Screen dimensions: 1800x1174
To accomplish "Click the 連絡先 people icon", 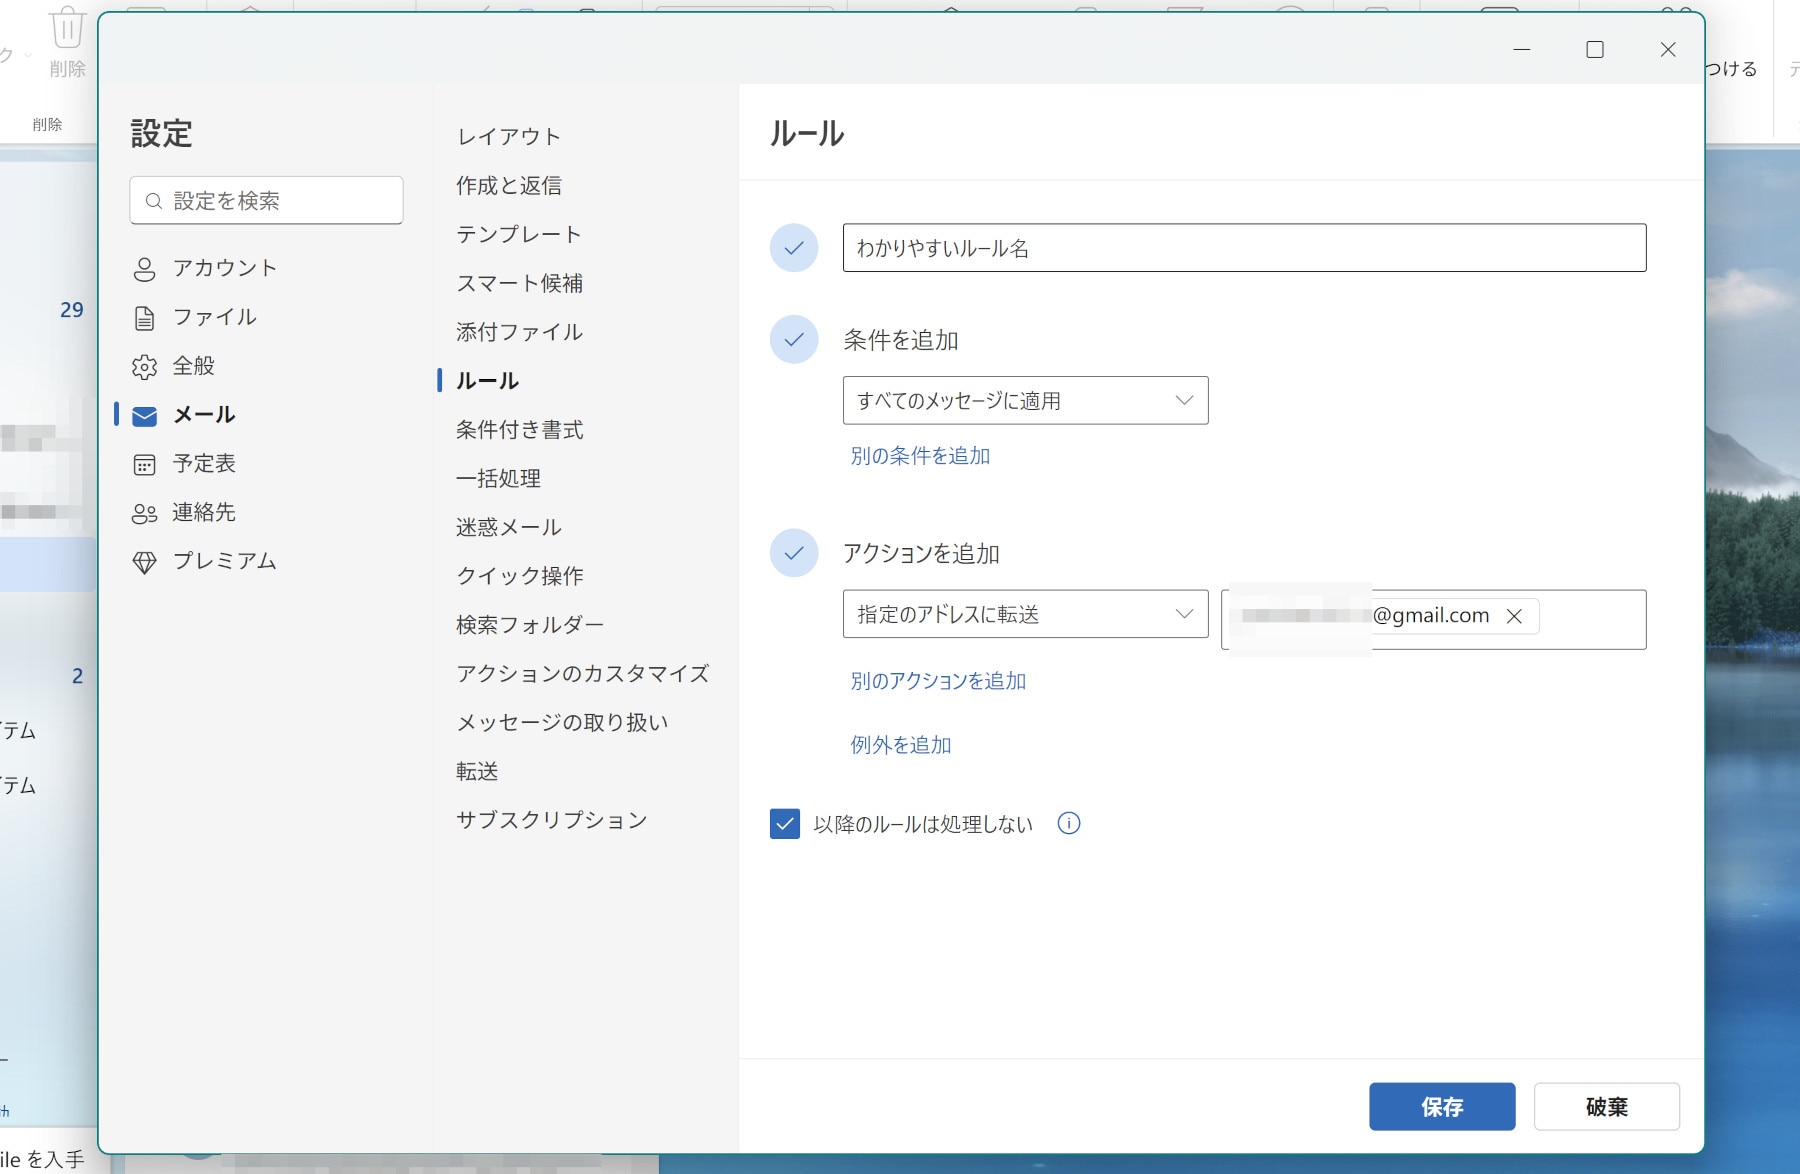I will click(145, 513).
